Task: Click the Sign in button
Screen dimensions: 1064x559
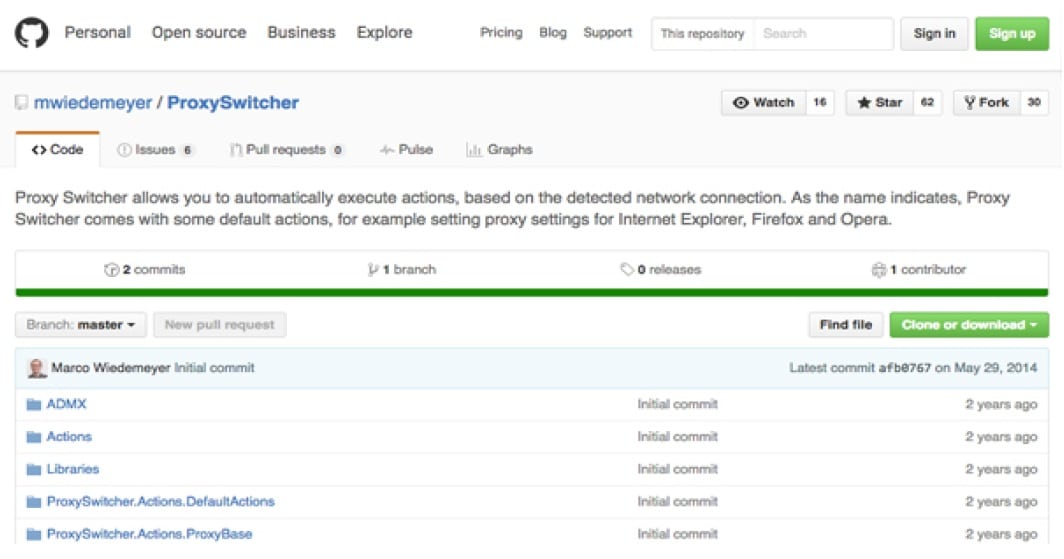Action: [934, 34]
